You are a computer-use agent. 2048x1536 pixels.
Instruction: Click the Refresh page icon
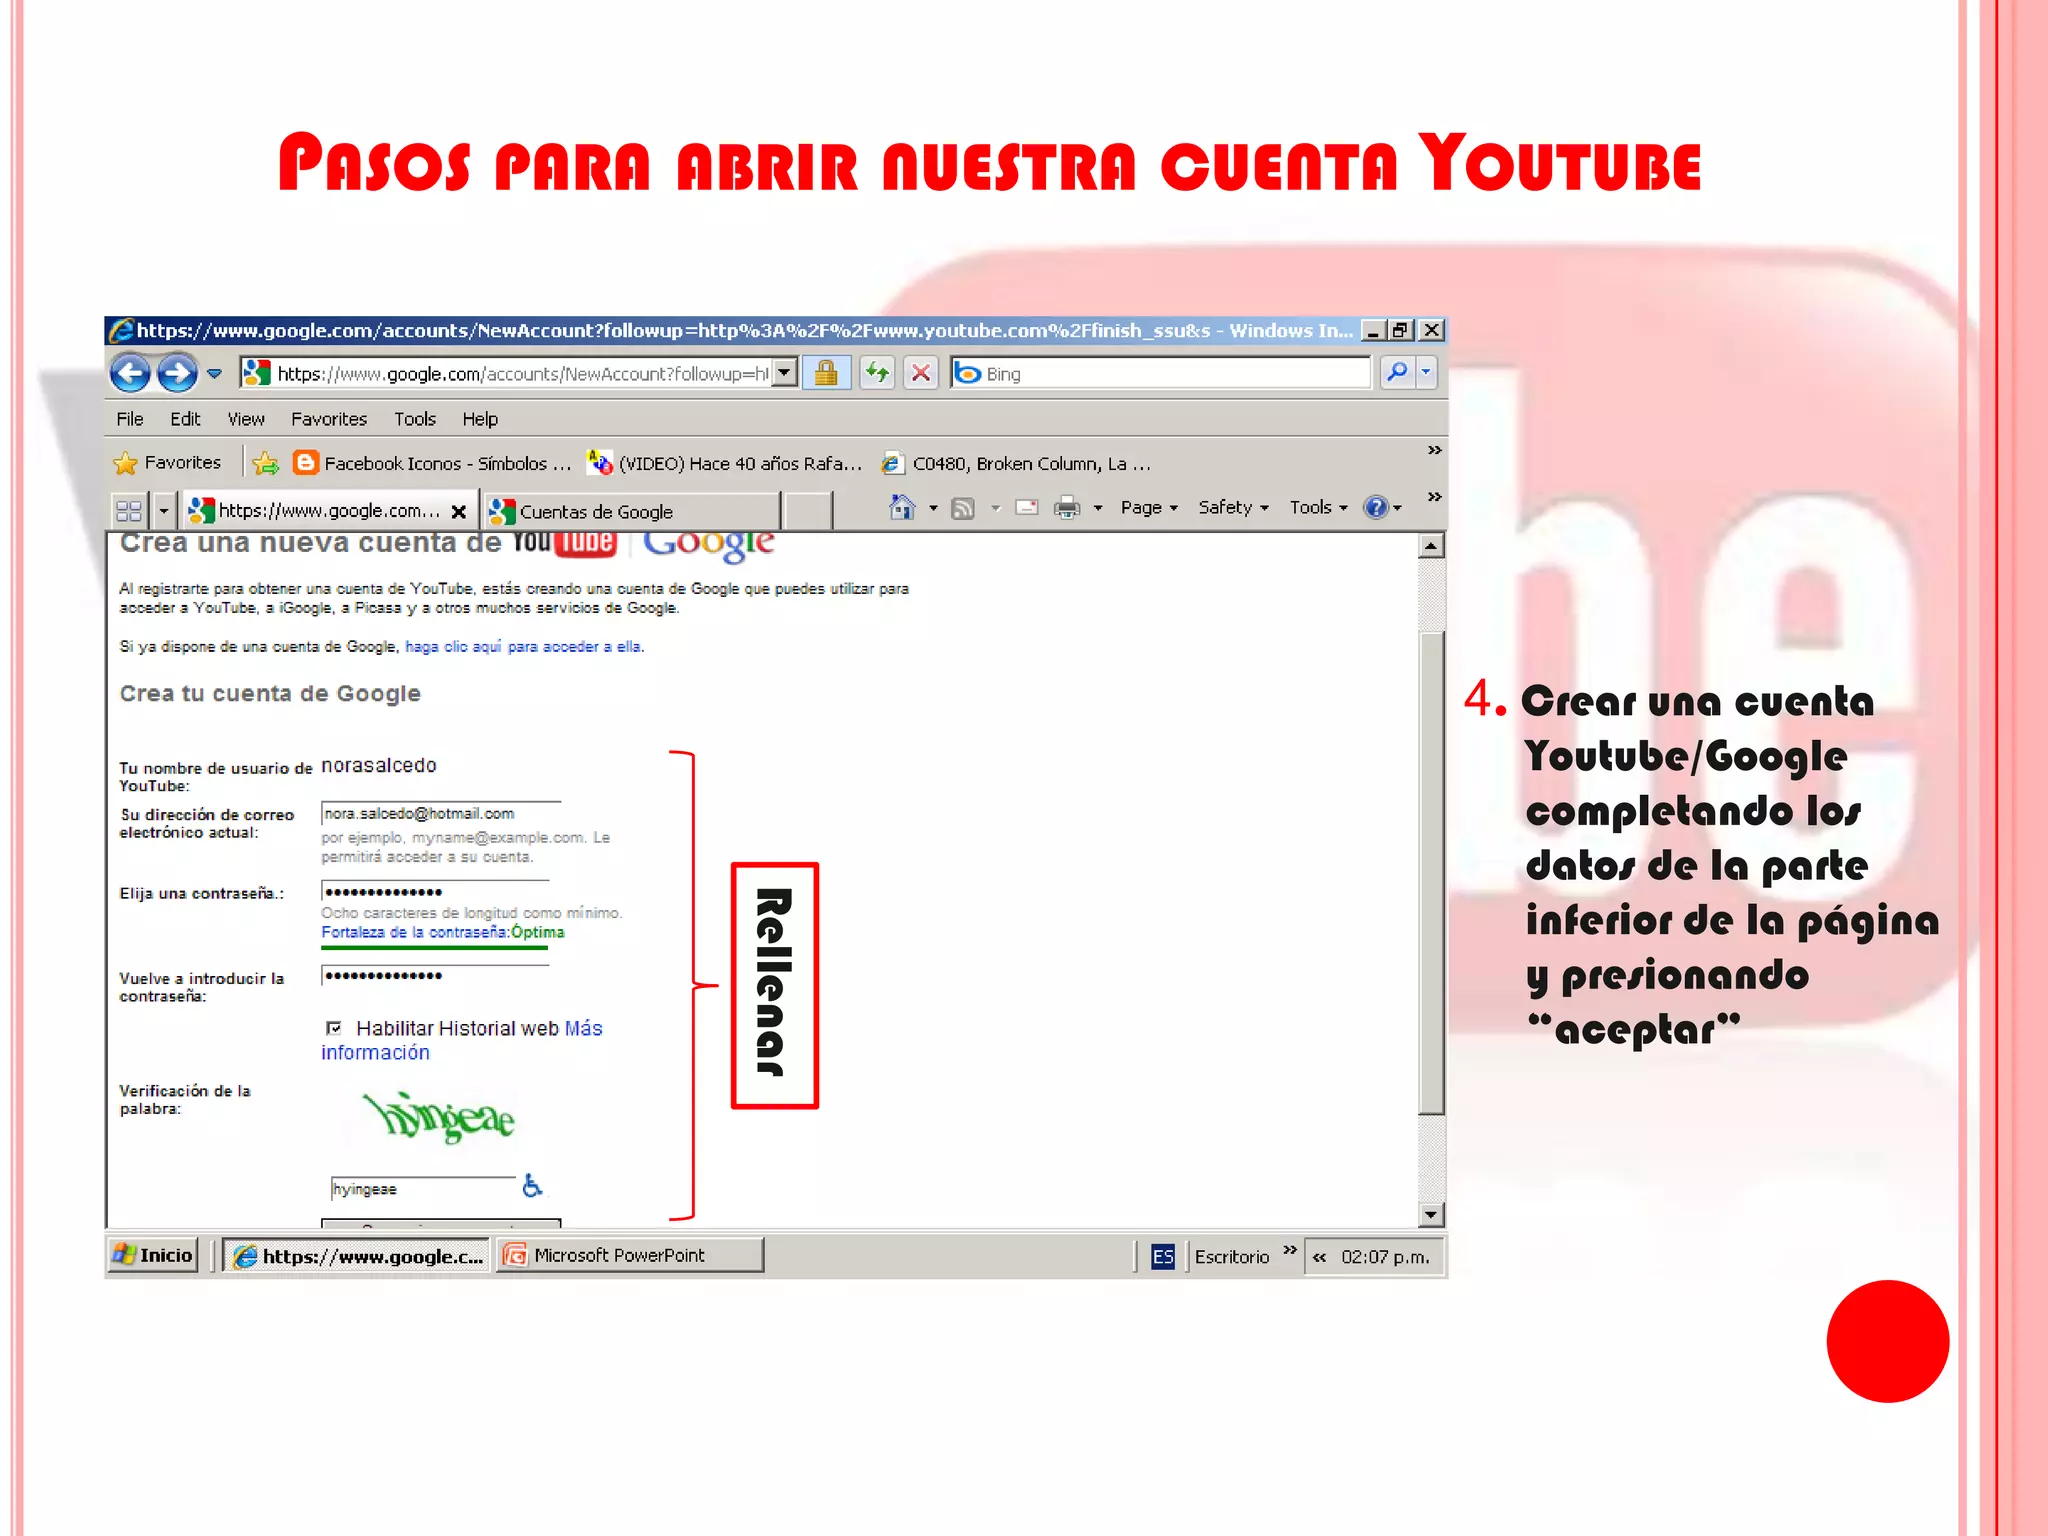click(x=878, y=373)
